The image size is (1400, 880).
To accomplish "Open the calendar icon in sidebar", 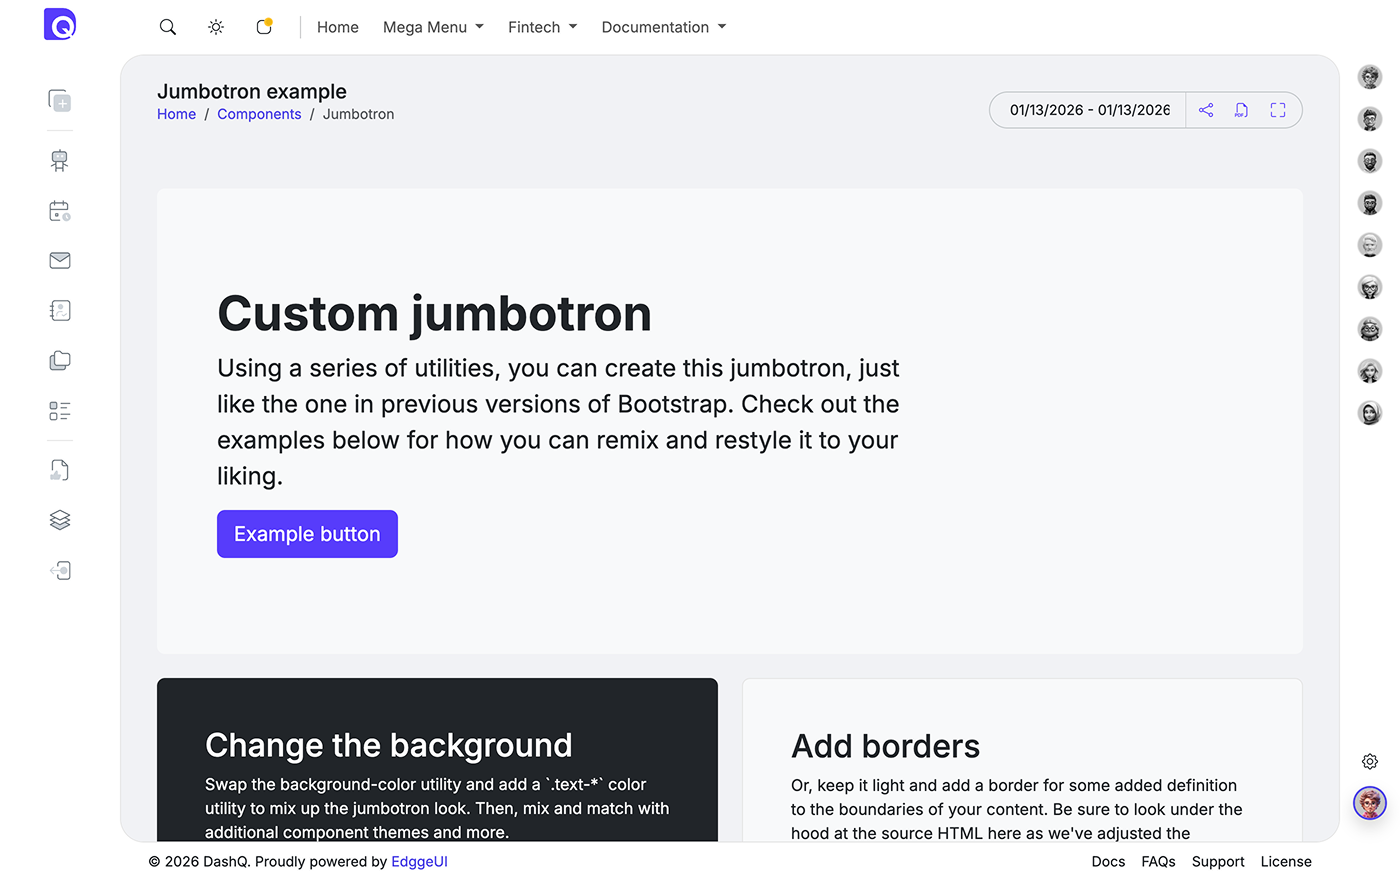I will pyautogui.click(x=60, y=211).
